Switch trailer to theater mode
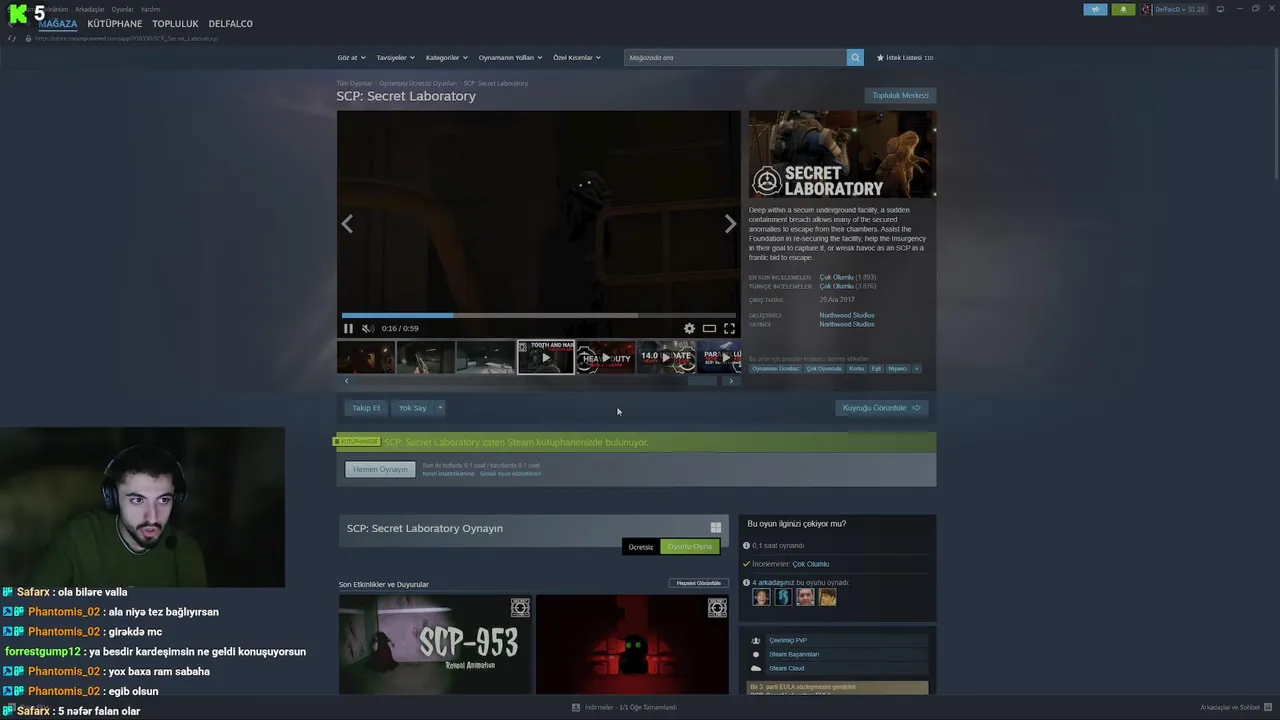 tap(709, 328)
